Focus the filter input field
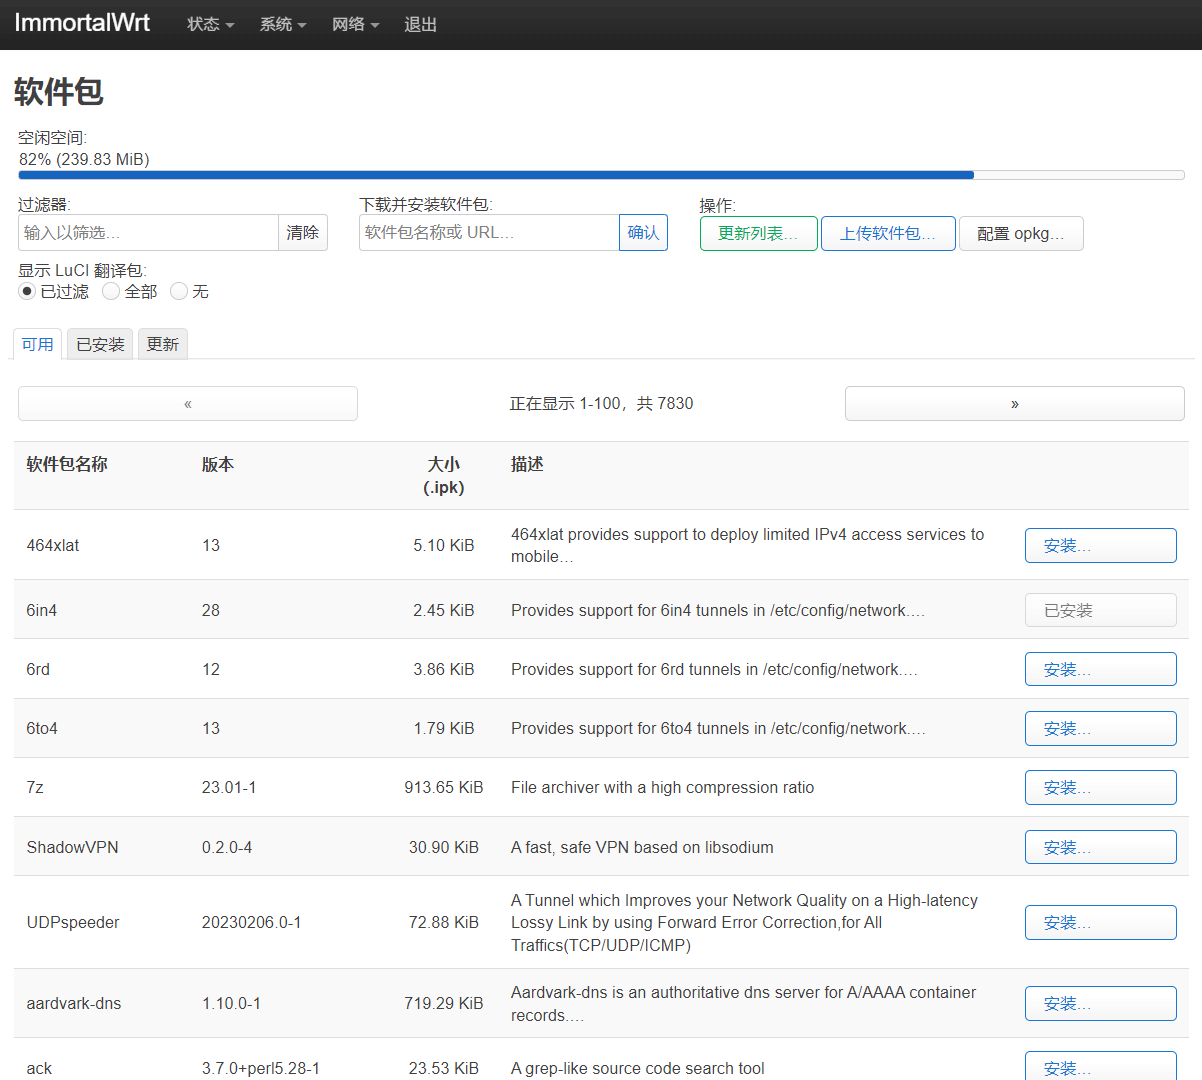This screenshot has width=1202, height=1080. pos(148,233)
